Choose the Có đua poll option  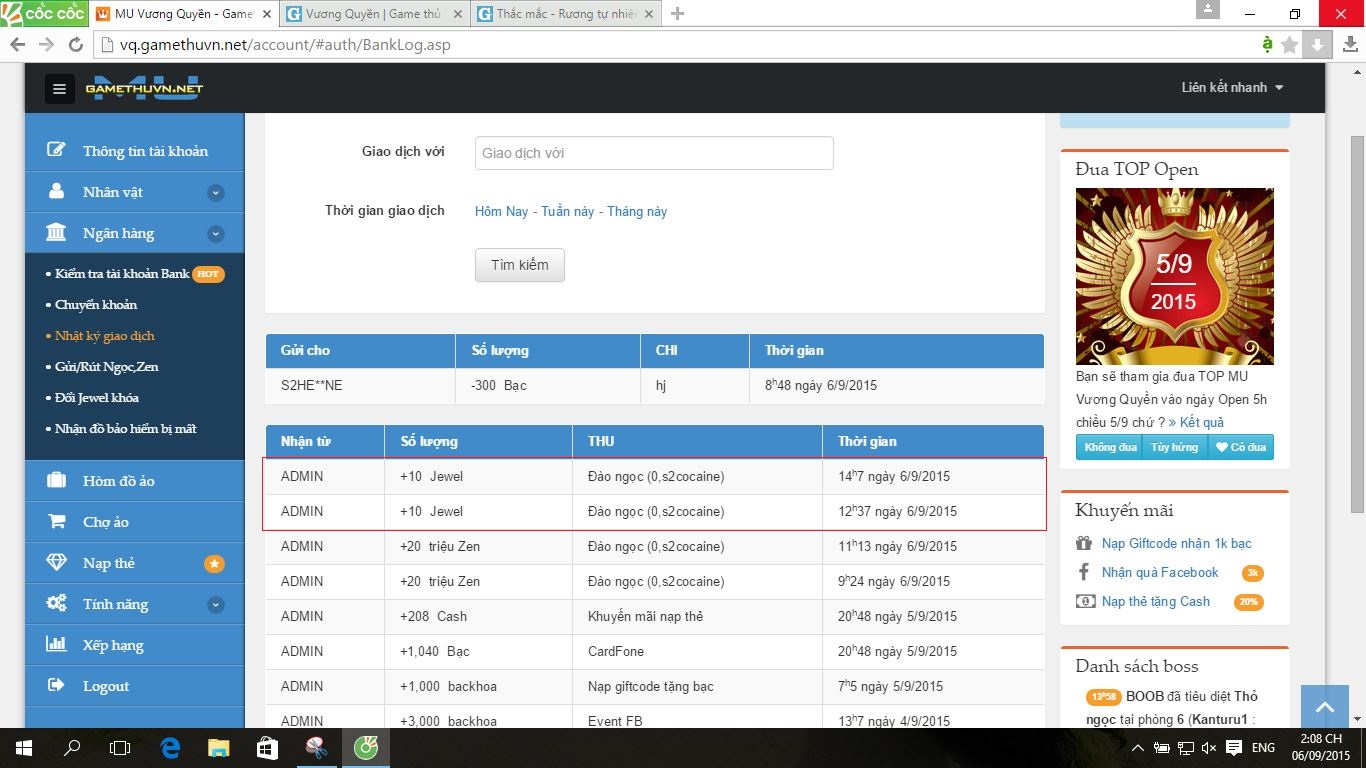point(1240,447)
